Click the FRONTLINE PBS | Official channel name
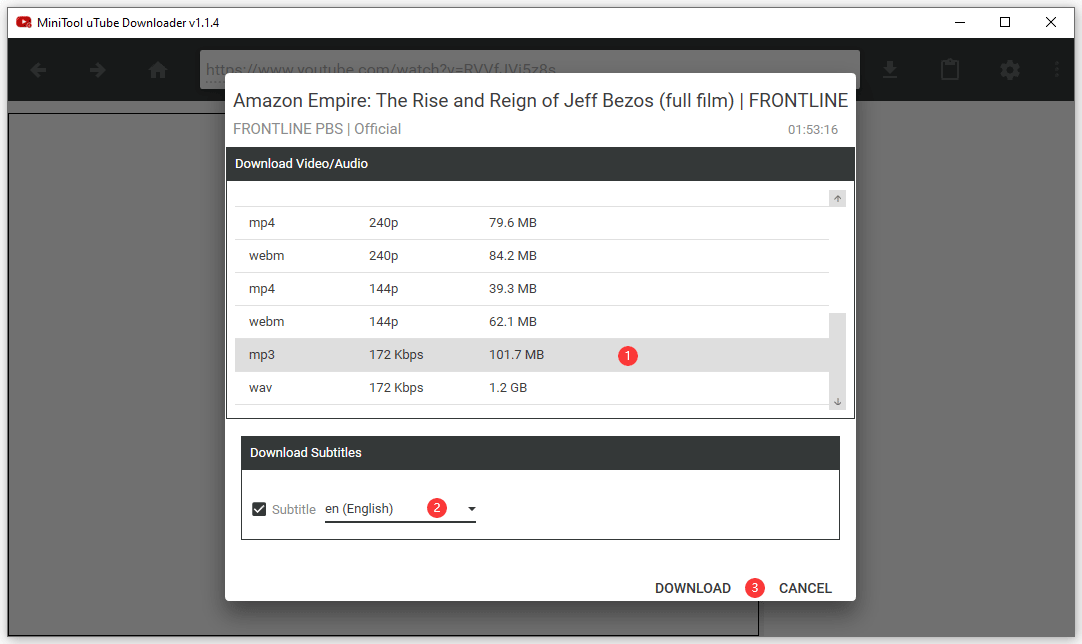1082x644 pixels. (x=317, y=129)
